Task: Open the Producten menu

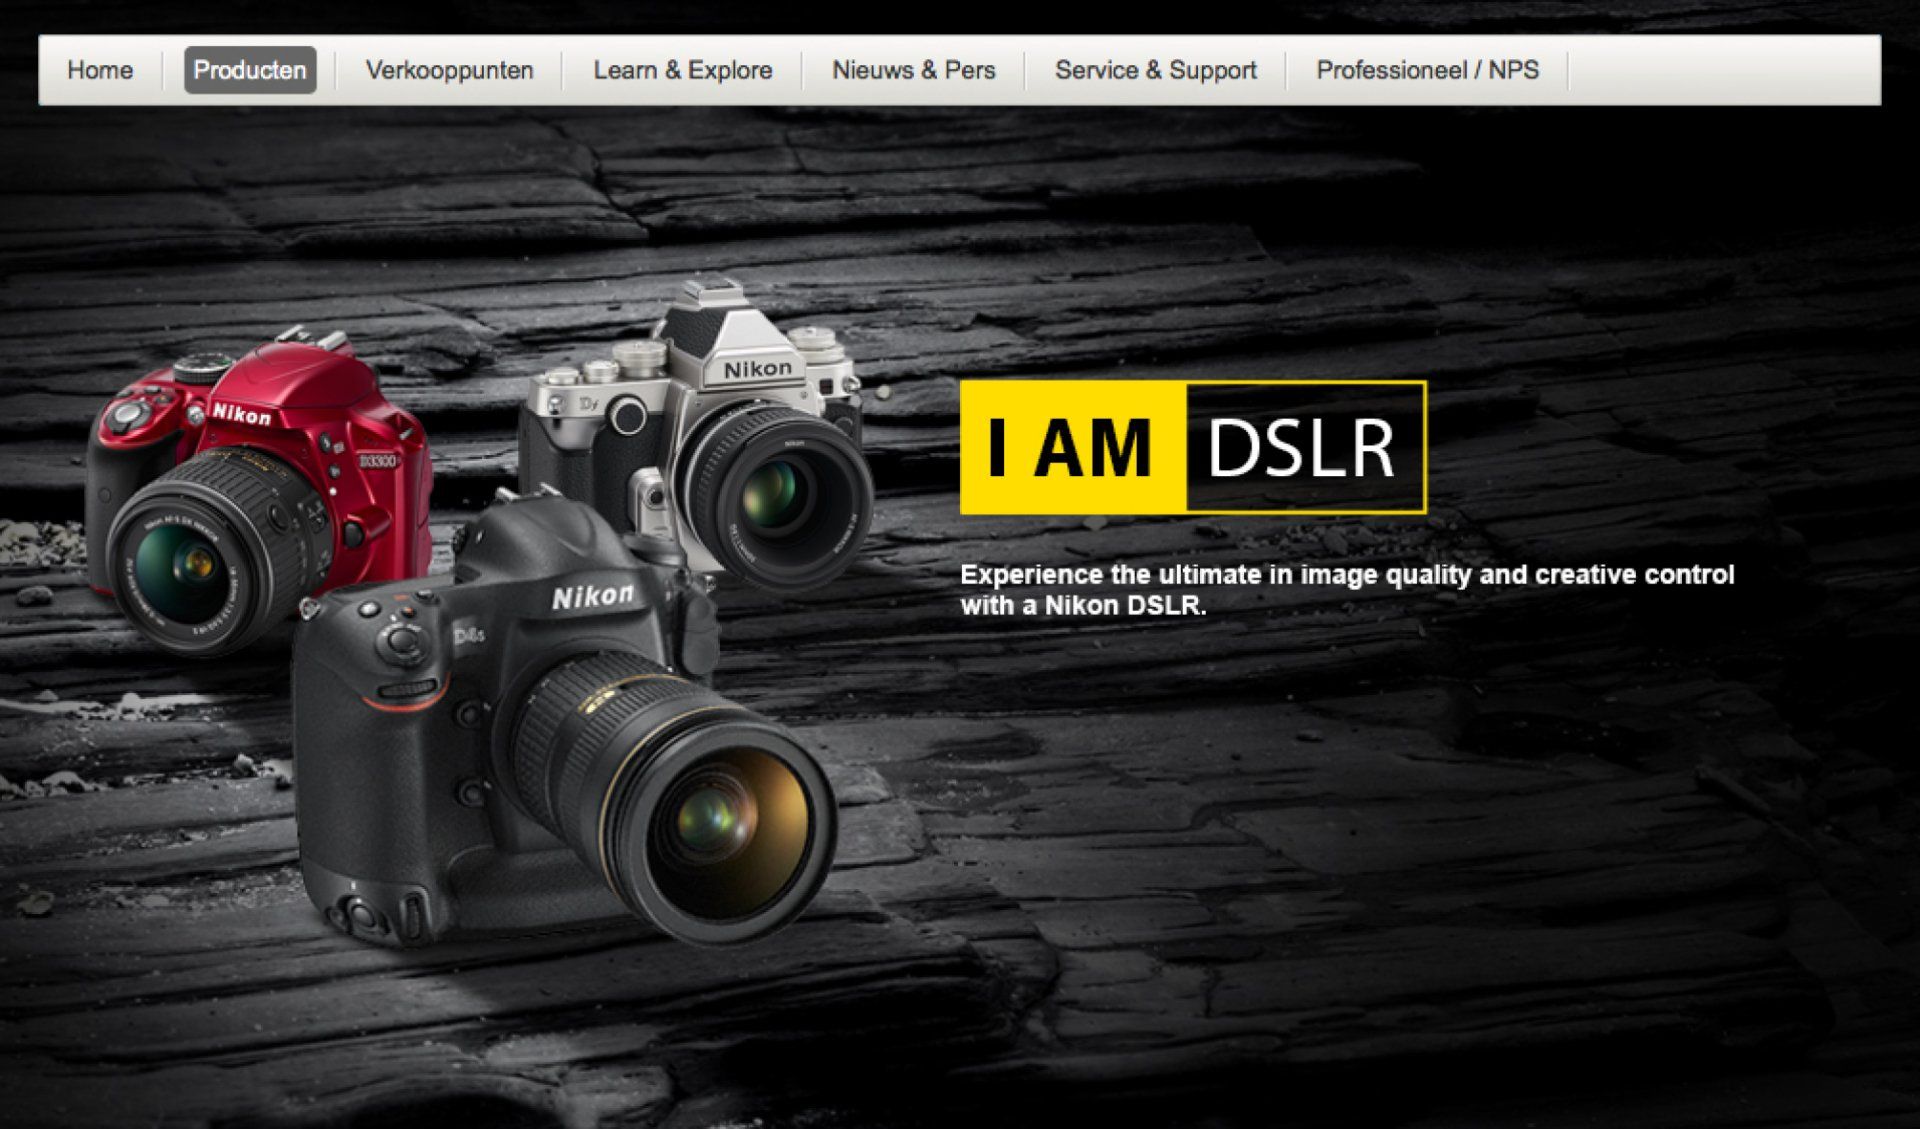Action: [250, 70]
